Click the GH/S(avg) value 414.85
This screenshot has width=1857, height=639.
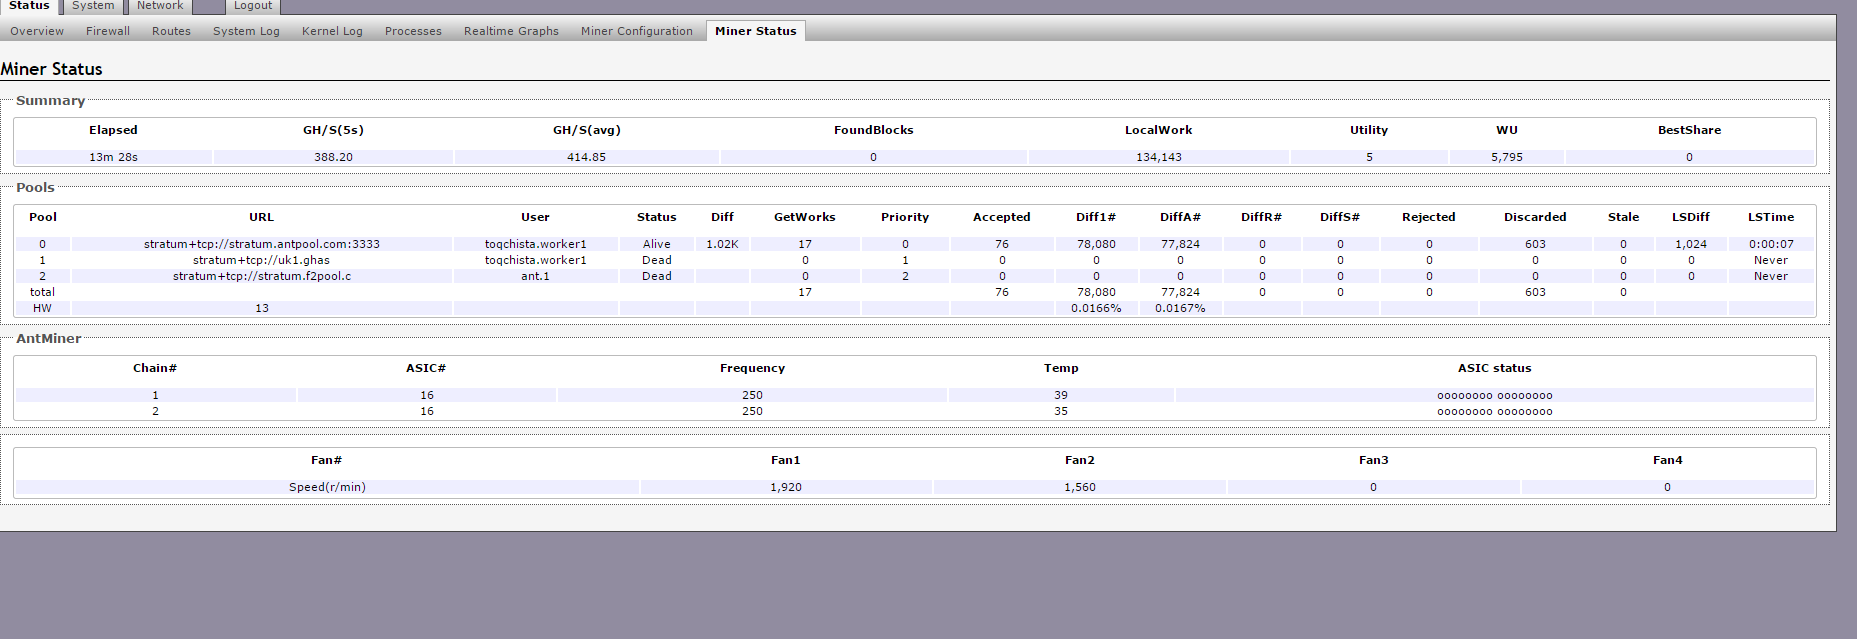click(x=586, y=157)
